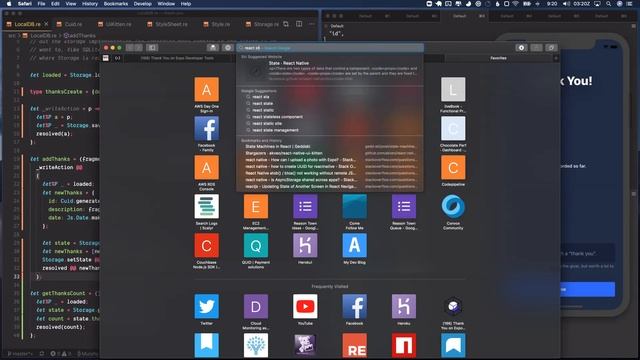640x360 pixels.
Task: Switch to the Favorites tab in Safari
Action: point(498,58)
